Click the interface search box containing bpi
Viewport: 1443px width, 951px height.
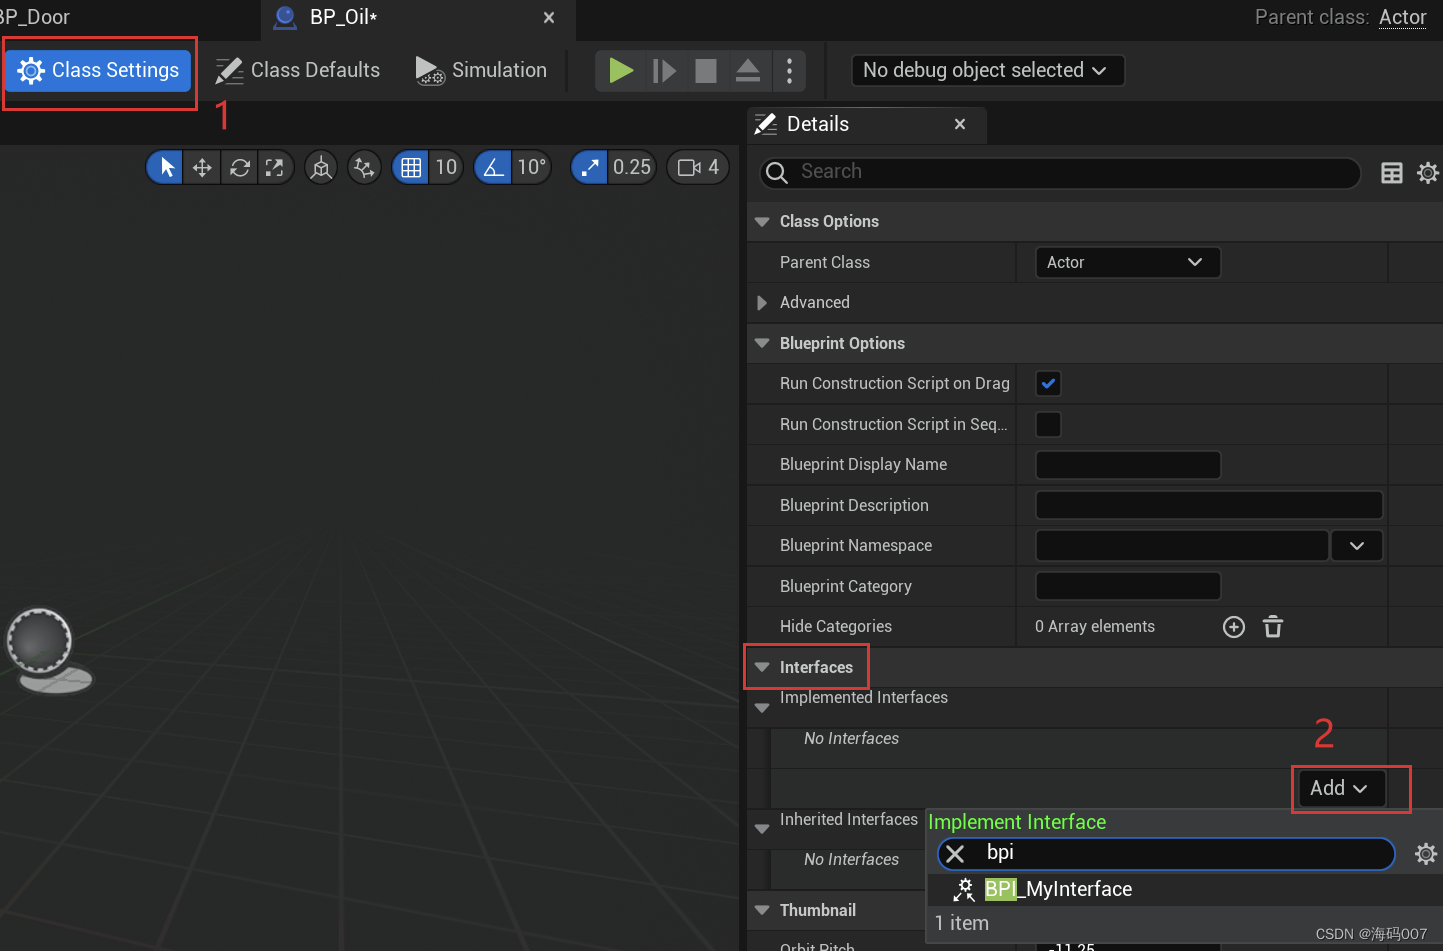1166,854
